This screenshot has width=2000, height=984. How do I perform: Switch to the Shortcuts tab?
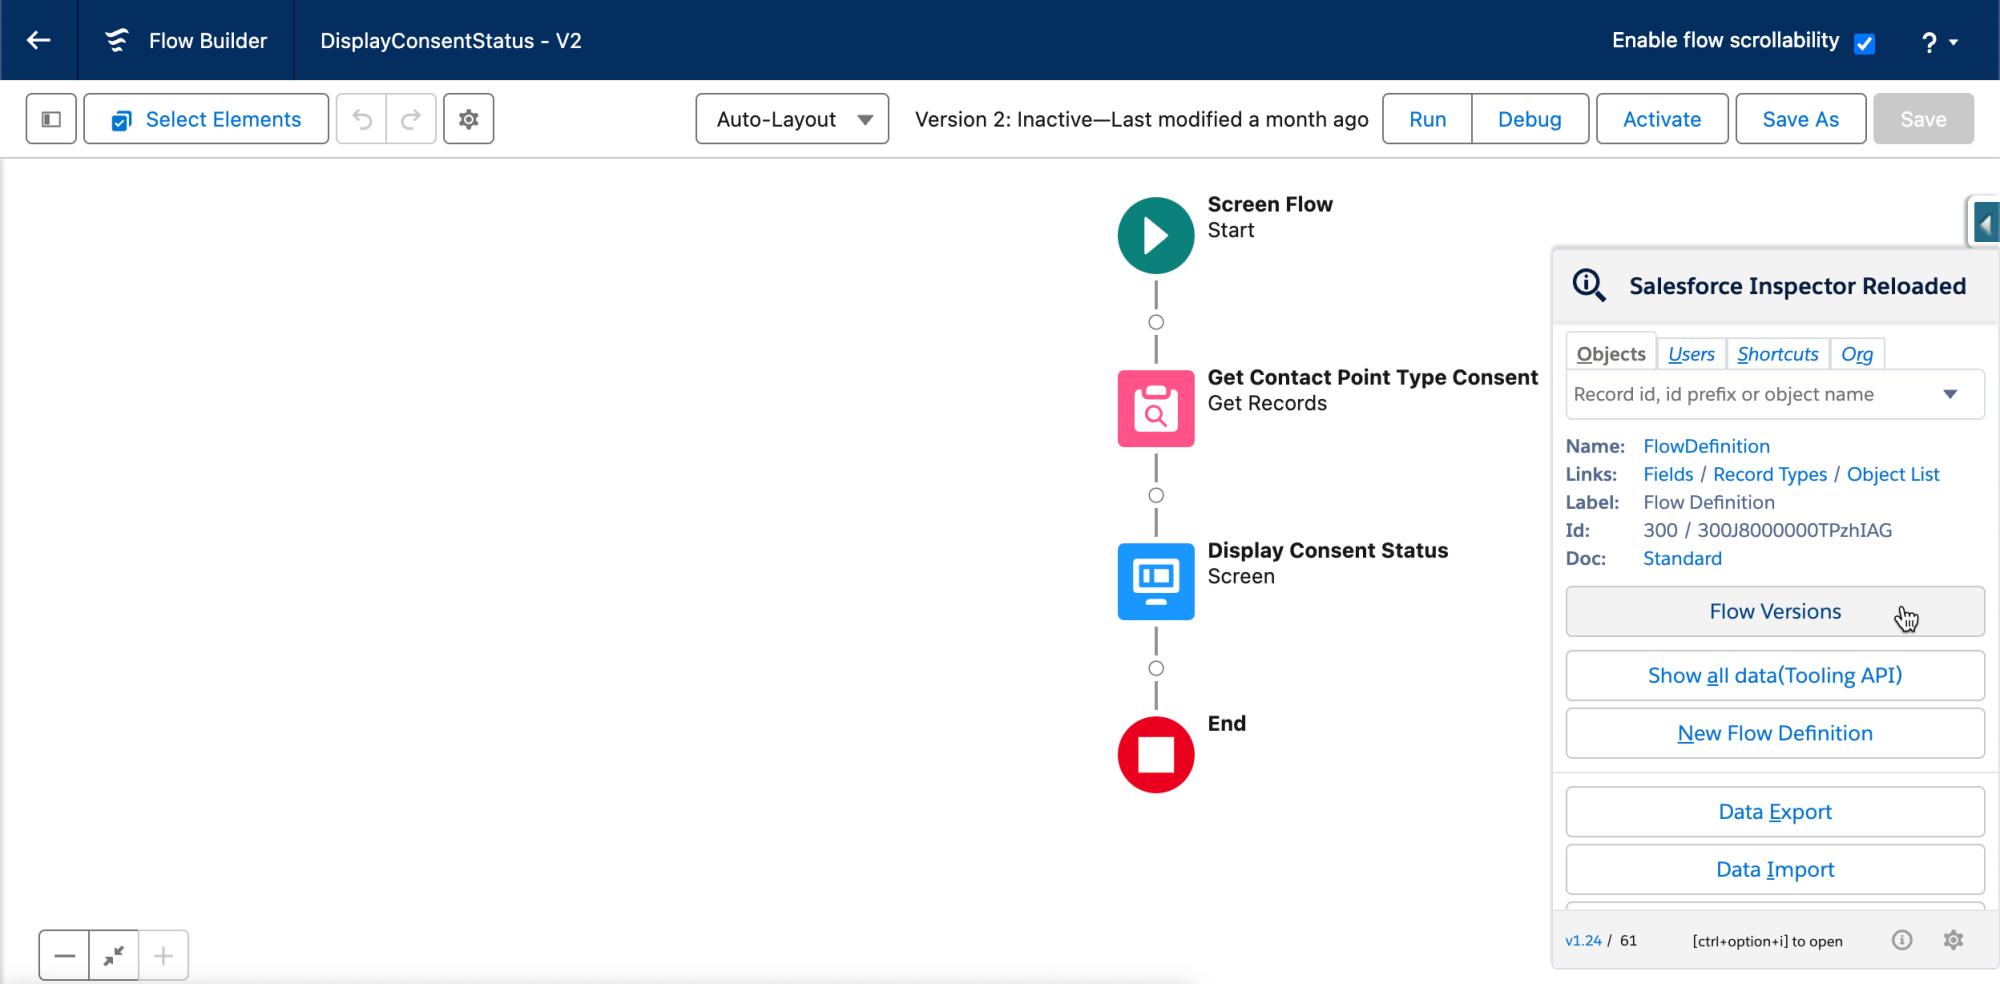click(x=1777, y=354)
